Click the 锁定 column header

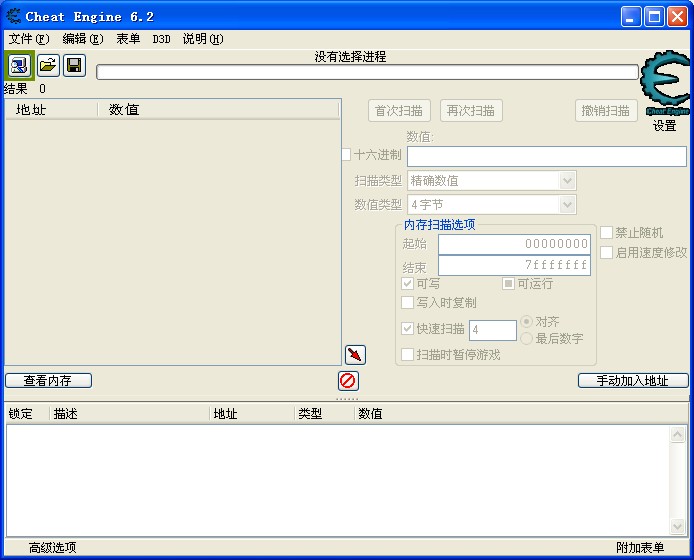(27, 414)
